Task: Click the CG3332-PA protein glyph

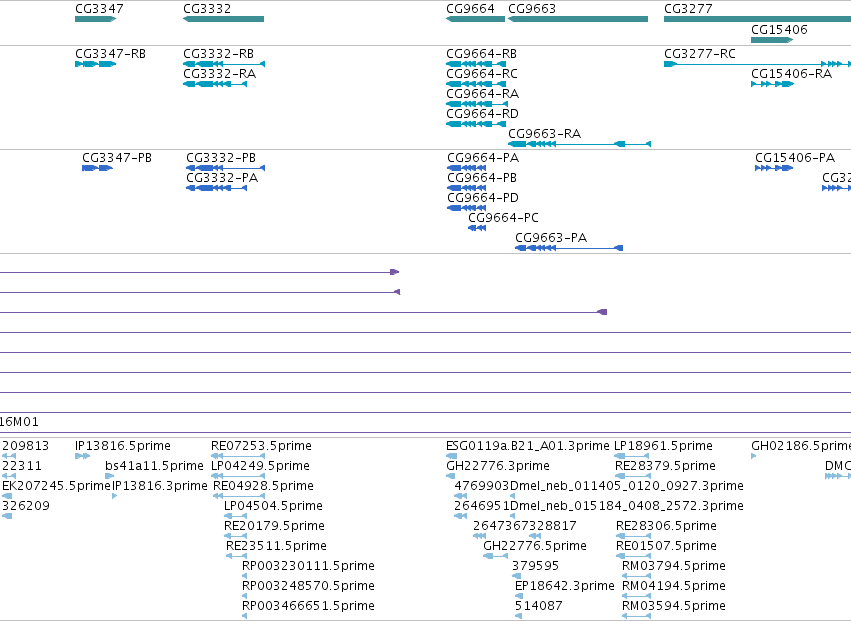Action: [217, 188]
